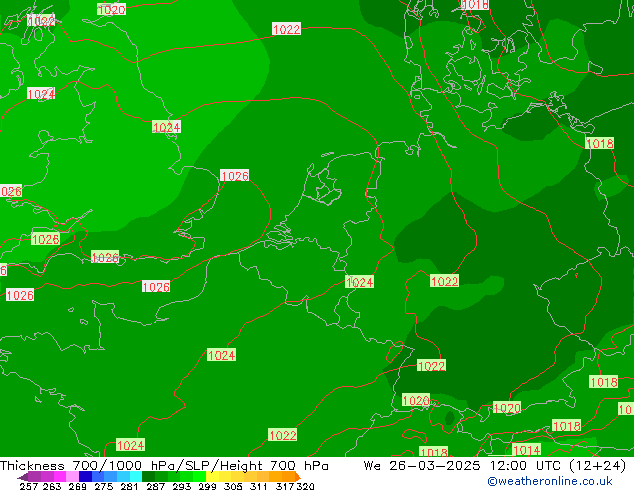Click the legend value 257
Screen dimensions: 634x490
[29, 486]
